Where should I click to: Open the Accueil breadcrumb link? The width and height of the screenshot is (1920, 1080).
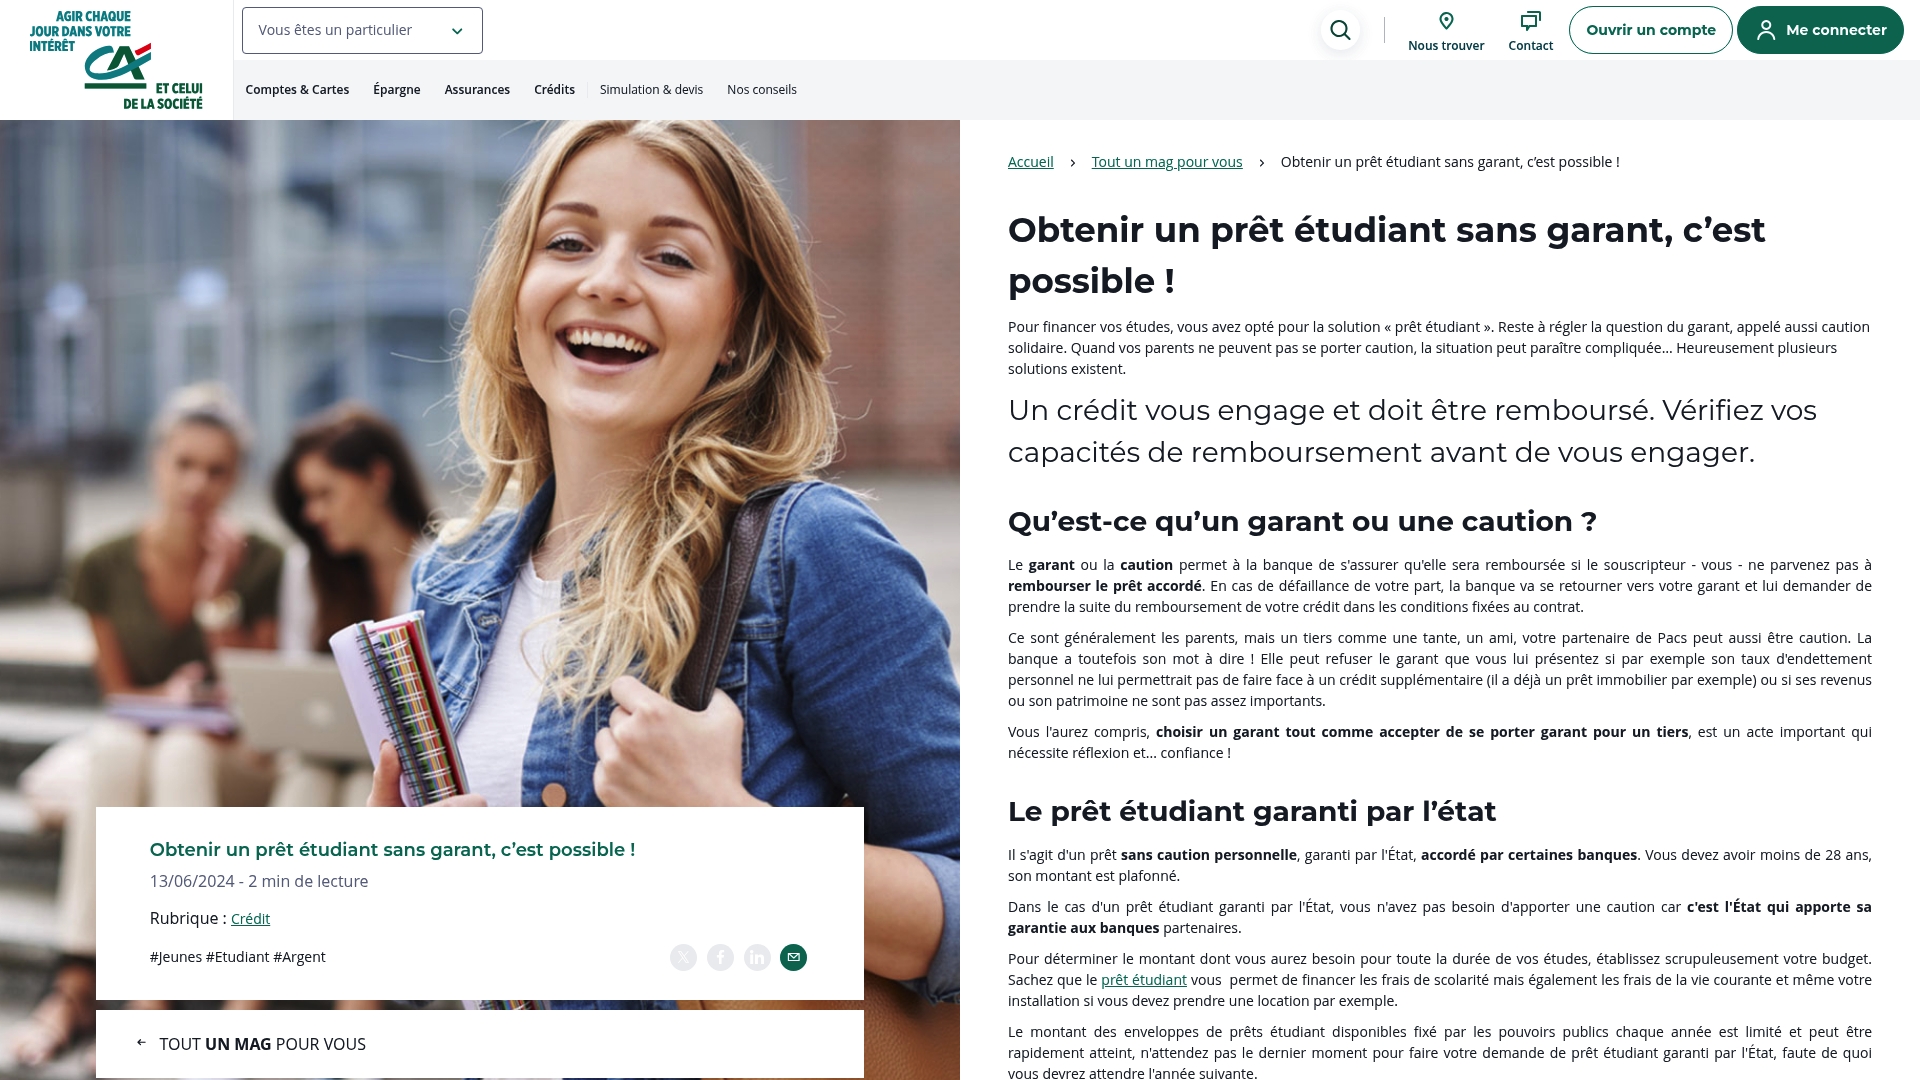[x=1030, y=161]
